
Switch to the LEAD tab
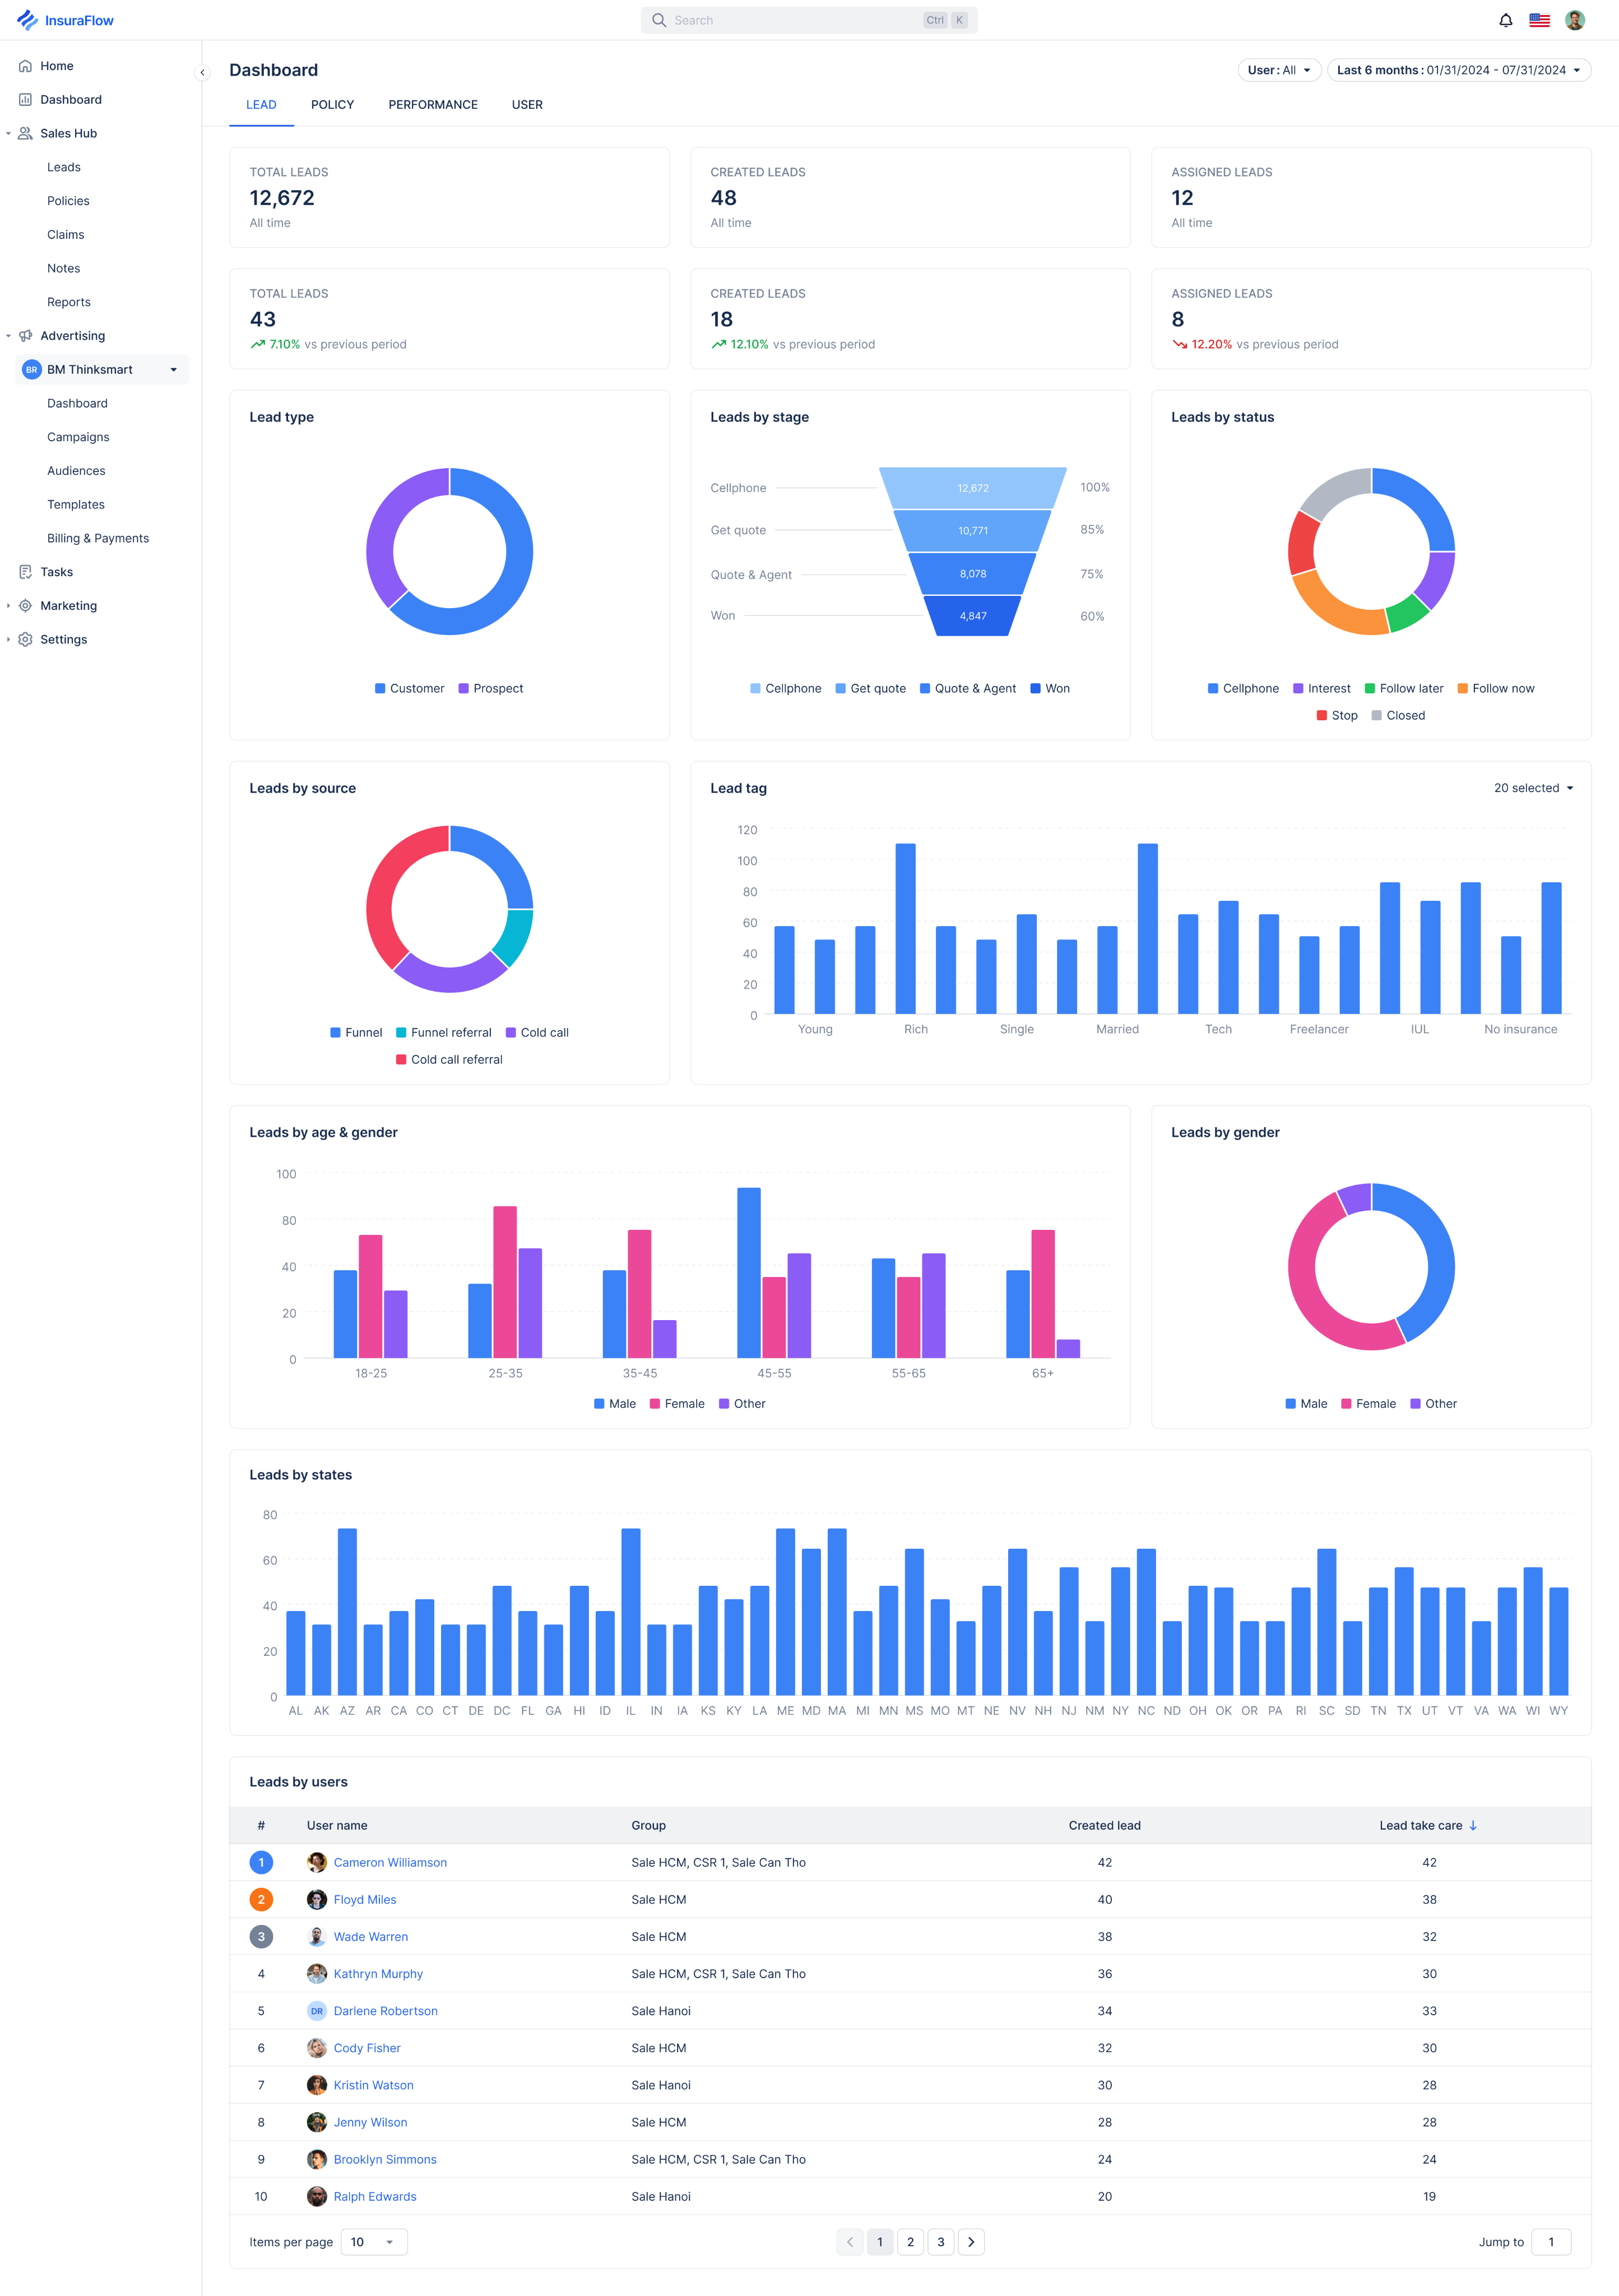pos(261,105)
